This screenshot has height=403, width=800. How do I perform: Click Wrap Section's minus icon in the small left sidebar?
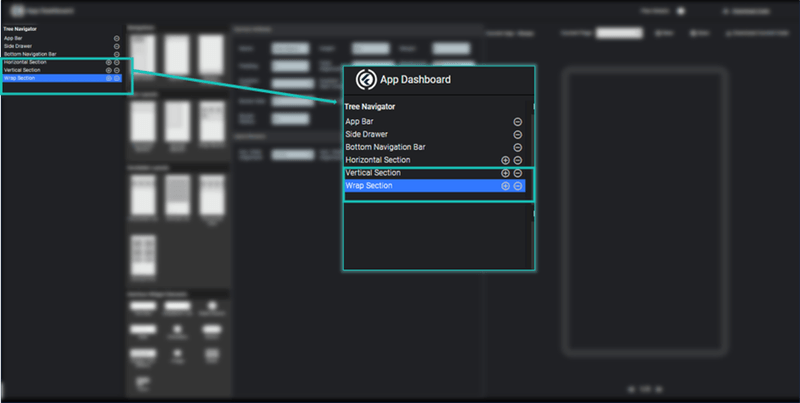[117, 78]
